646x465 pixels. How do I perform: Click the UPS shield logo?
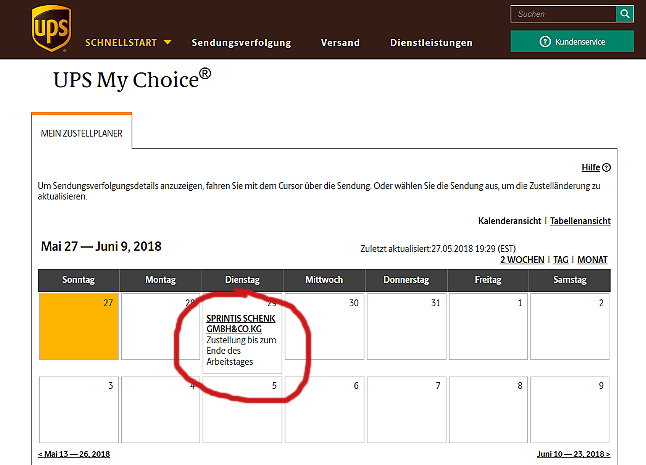pos(51,28)
